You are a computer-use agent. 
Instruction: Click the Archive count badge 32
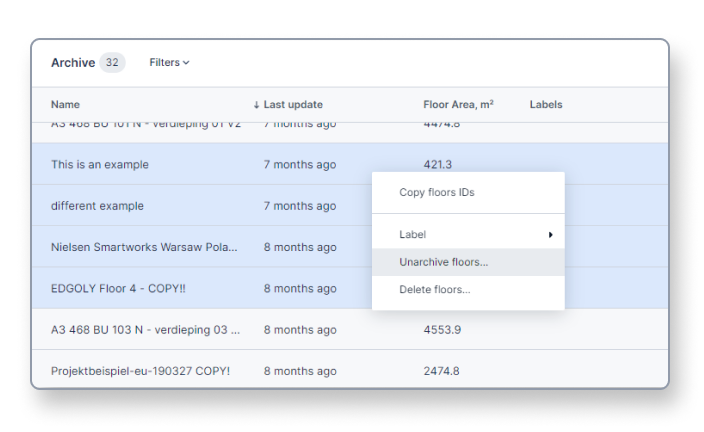(112, 62)
